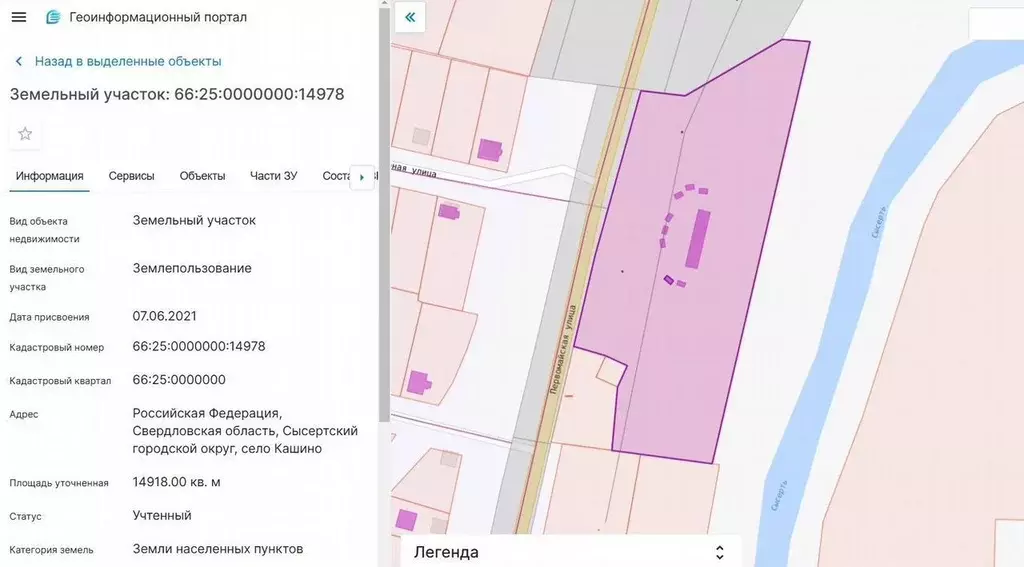The image size is (1024, 567).
Task: Click the cadastral number 66:25:0000000:14978 value
Action: (199, 346)
